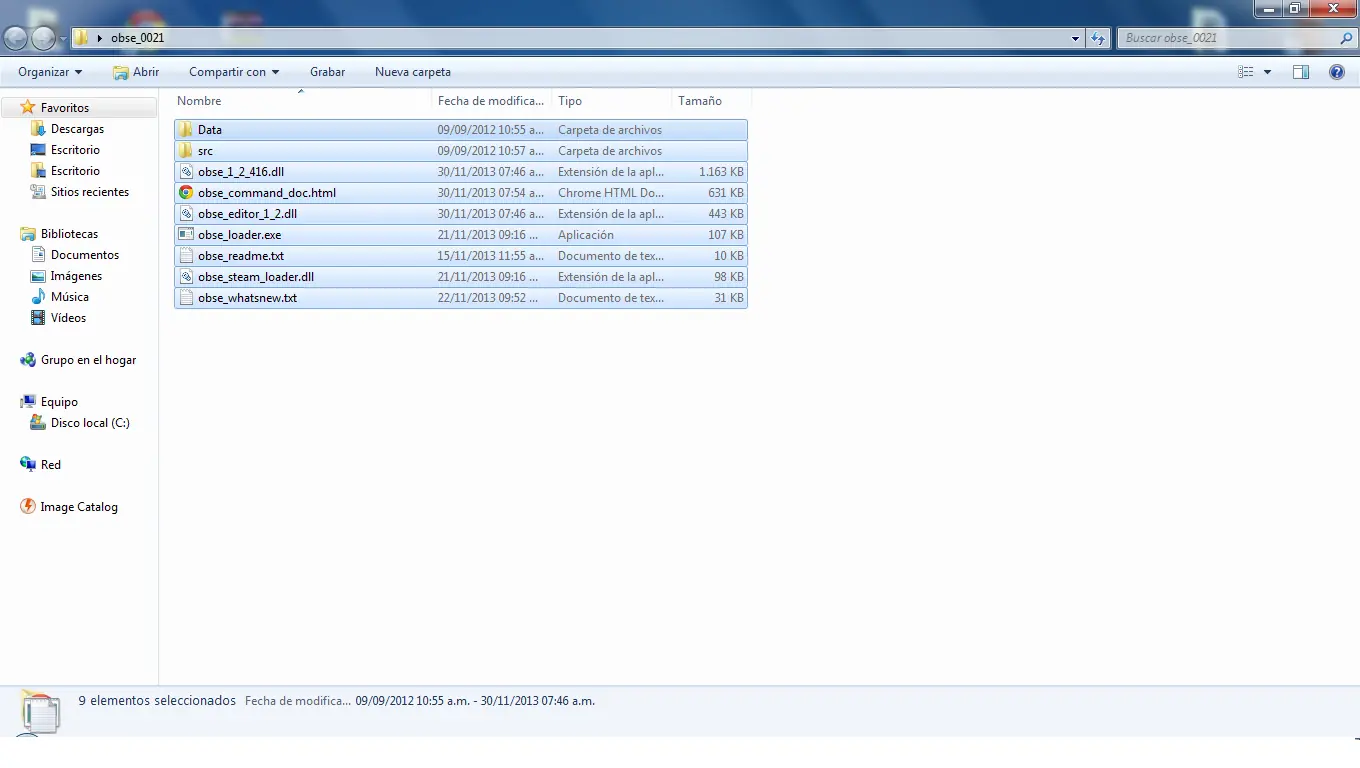This screenshot has width=1360, height=768.
Task: Click the Back navigation arrow
Action: click(x=16, y=38)
